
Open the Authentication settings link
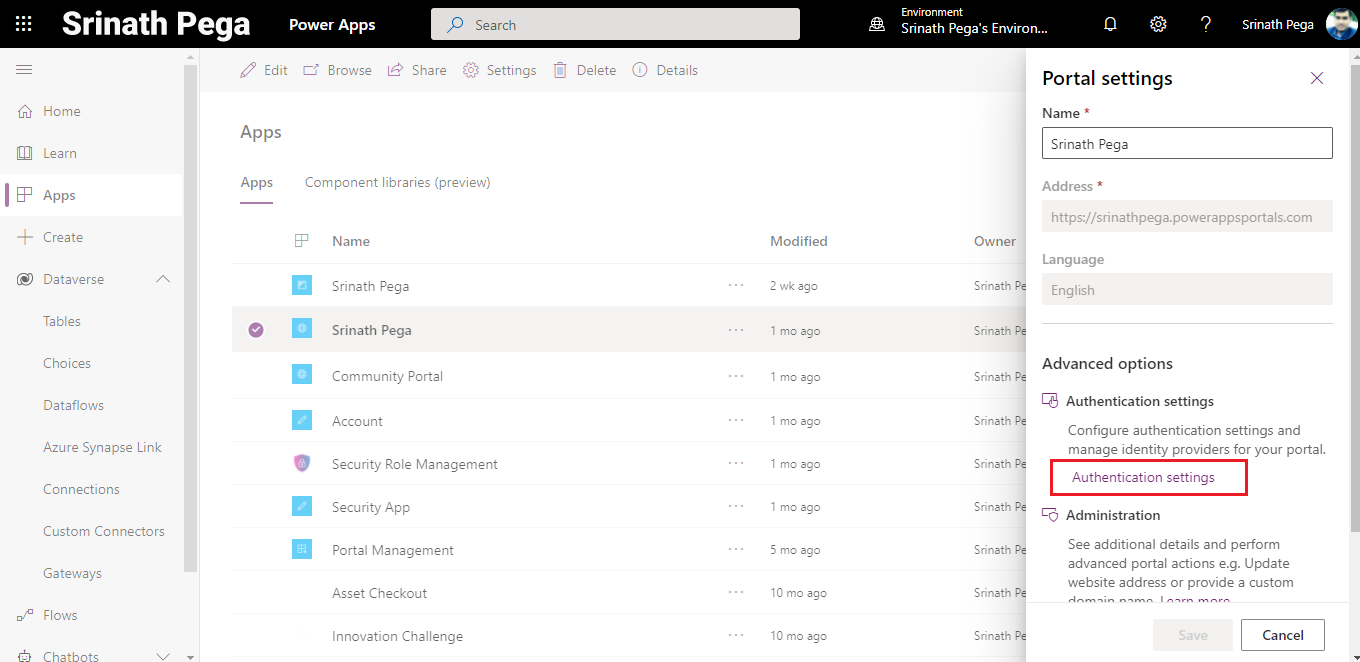tap(1143, 478)
